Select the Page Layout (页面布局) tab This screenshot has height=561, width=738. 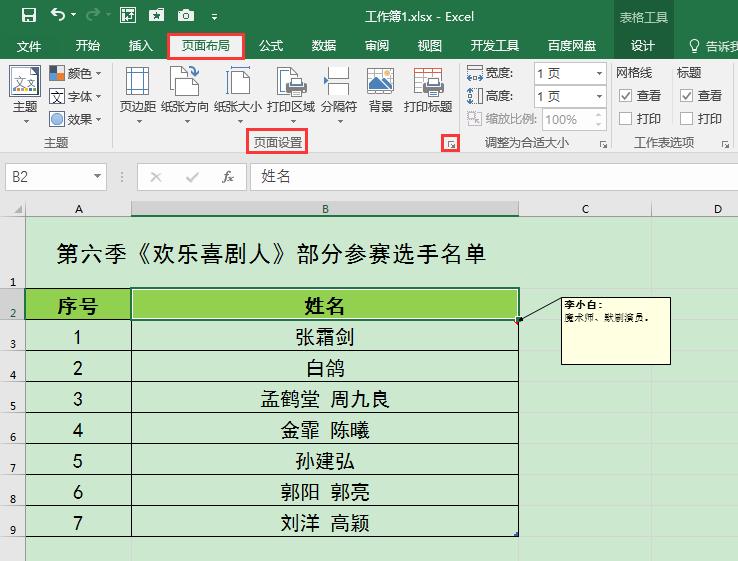(x=206, y=45)
